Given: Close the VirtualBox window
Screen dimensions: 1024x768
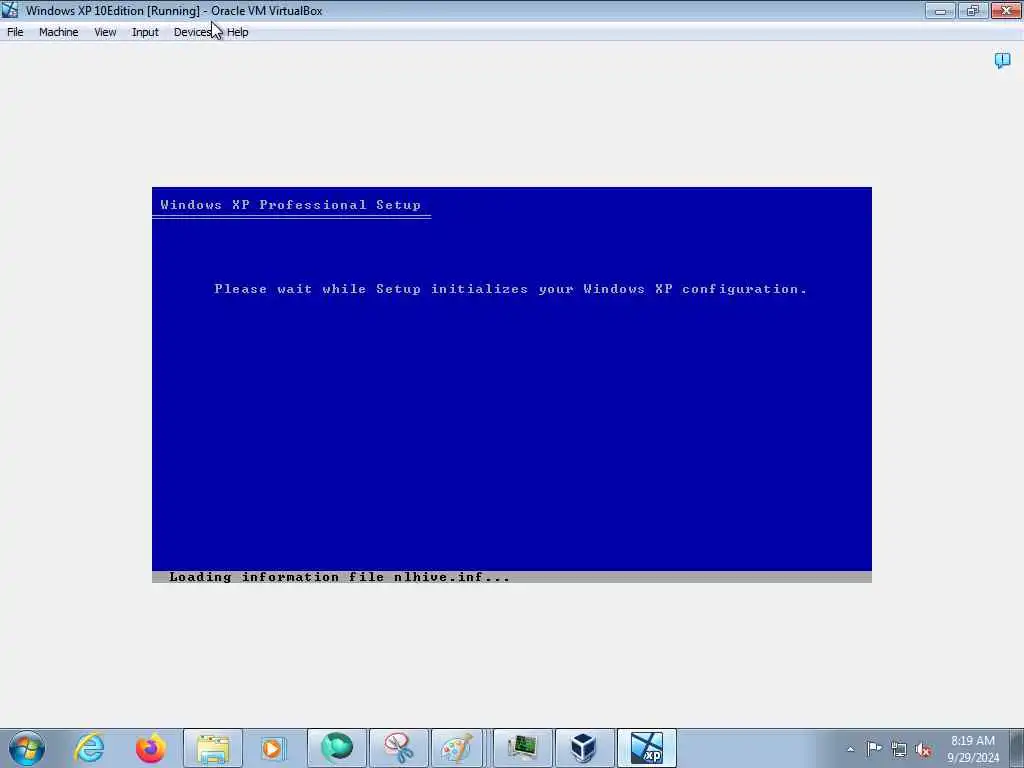Looking at the screenshot, I should [1006, 10].
